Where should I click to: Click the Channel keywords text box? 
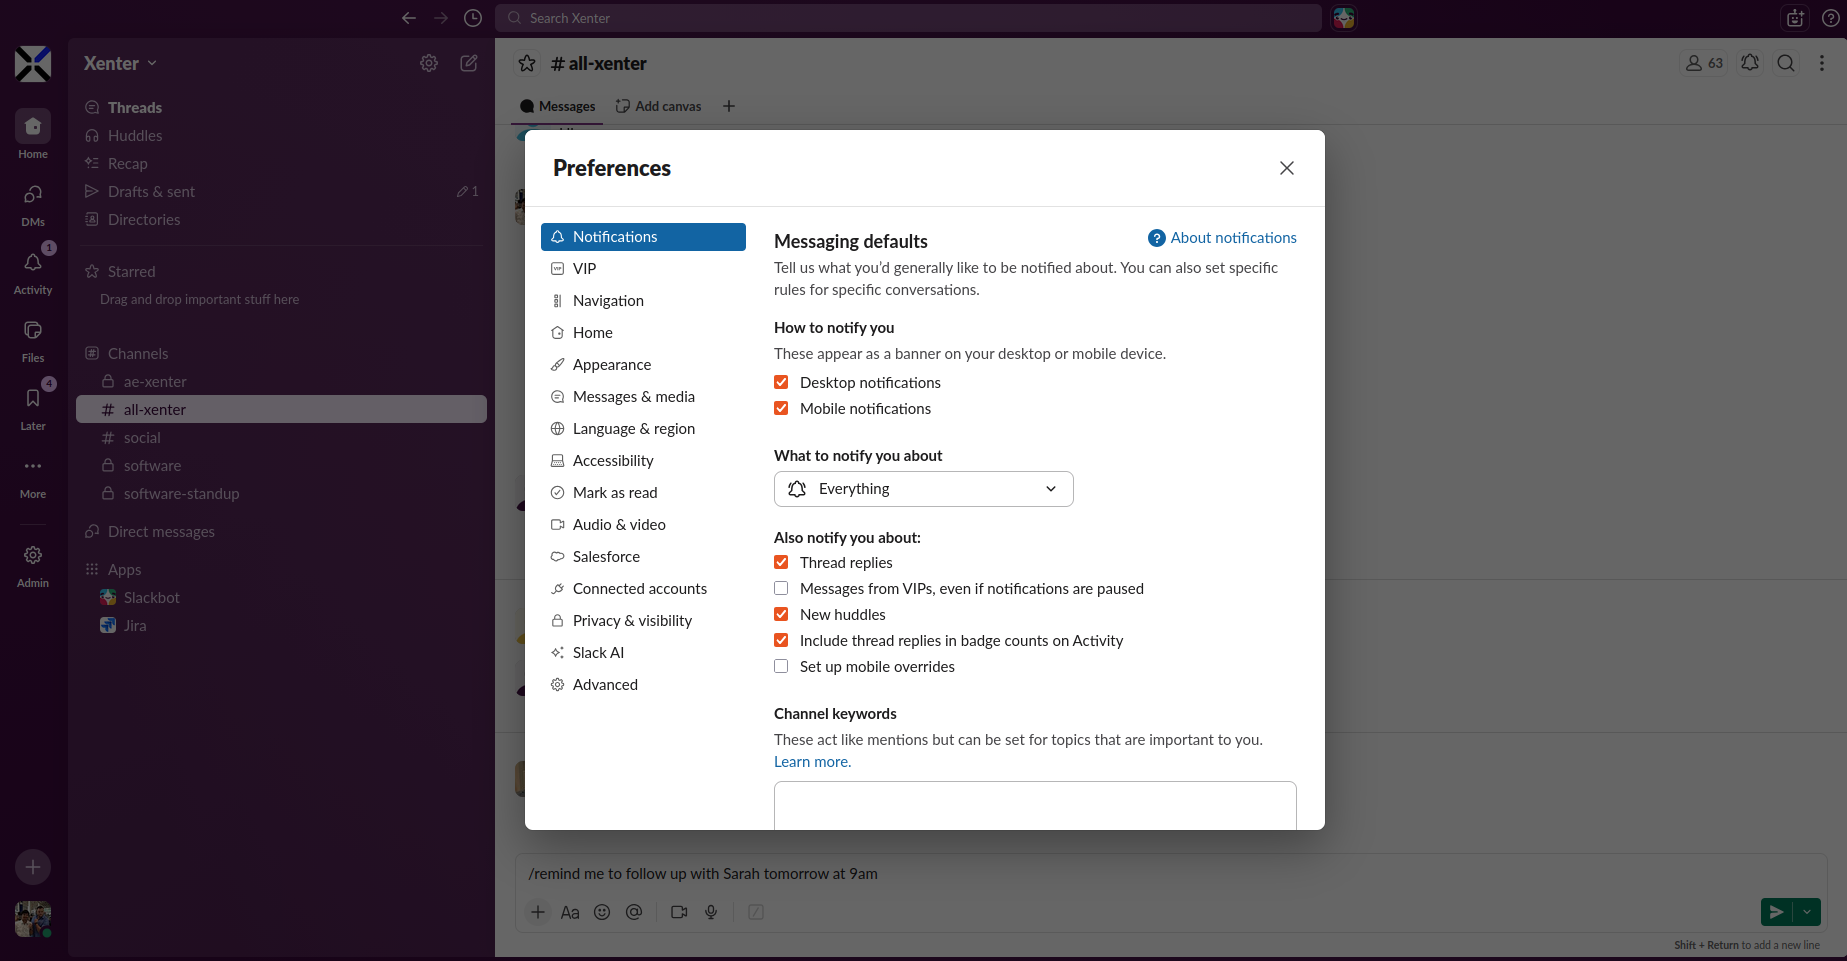click(1034, 805)
